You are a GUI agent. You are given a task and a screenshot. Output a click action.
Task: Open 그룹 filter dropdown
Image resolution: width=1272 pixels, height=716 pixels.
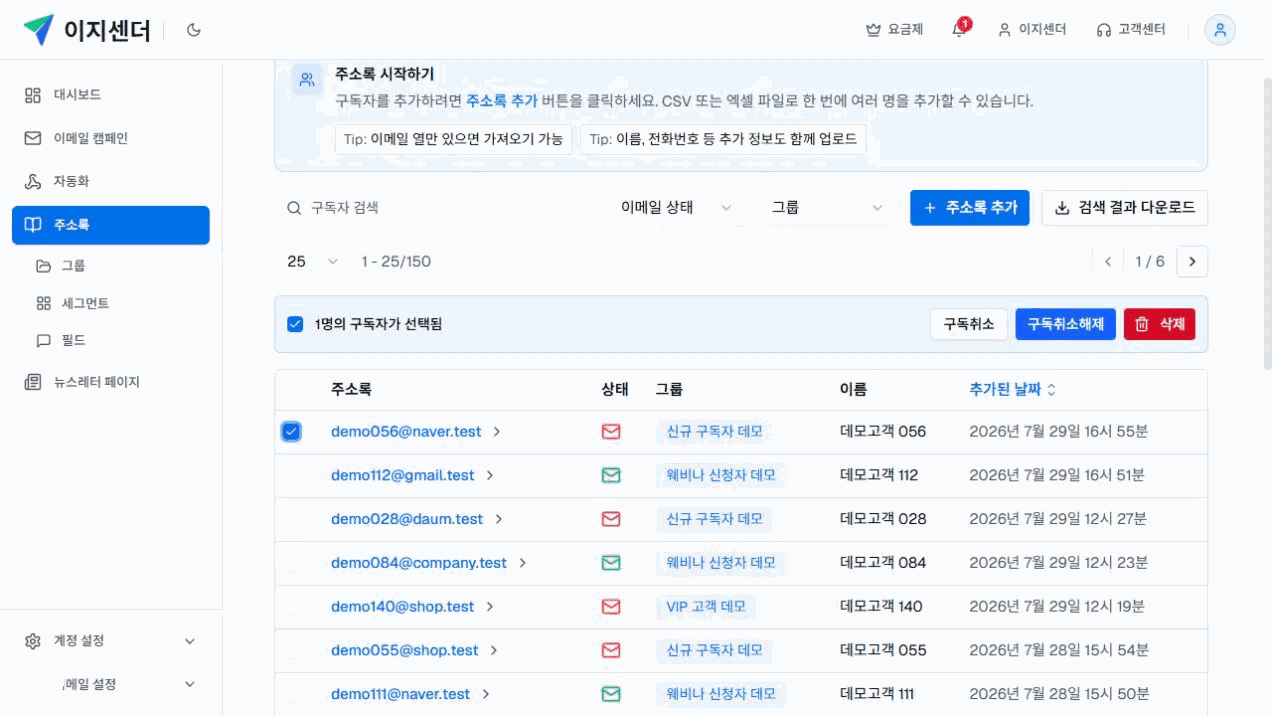pos(827,208)
